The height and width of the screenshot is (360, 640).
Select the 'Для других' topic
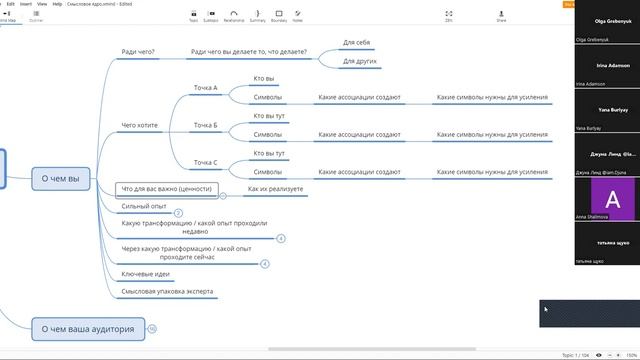point(360,61)
